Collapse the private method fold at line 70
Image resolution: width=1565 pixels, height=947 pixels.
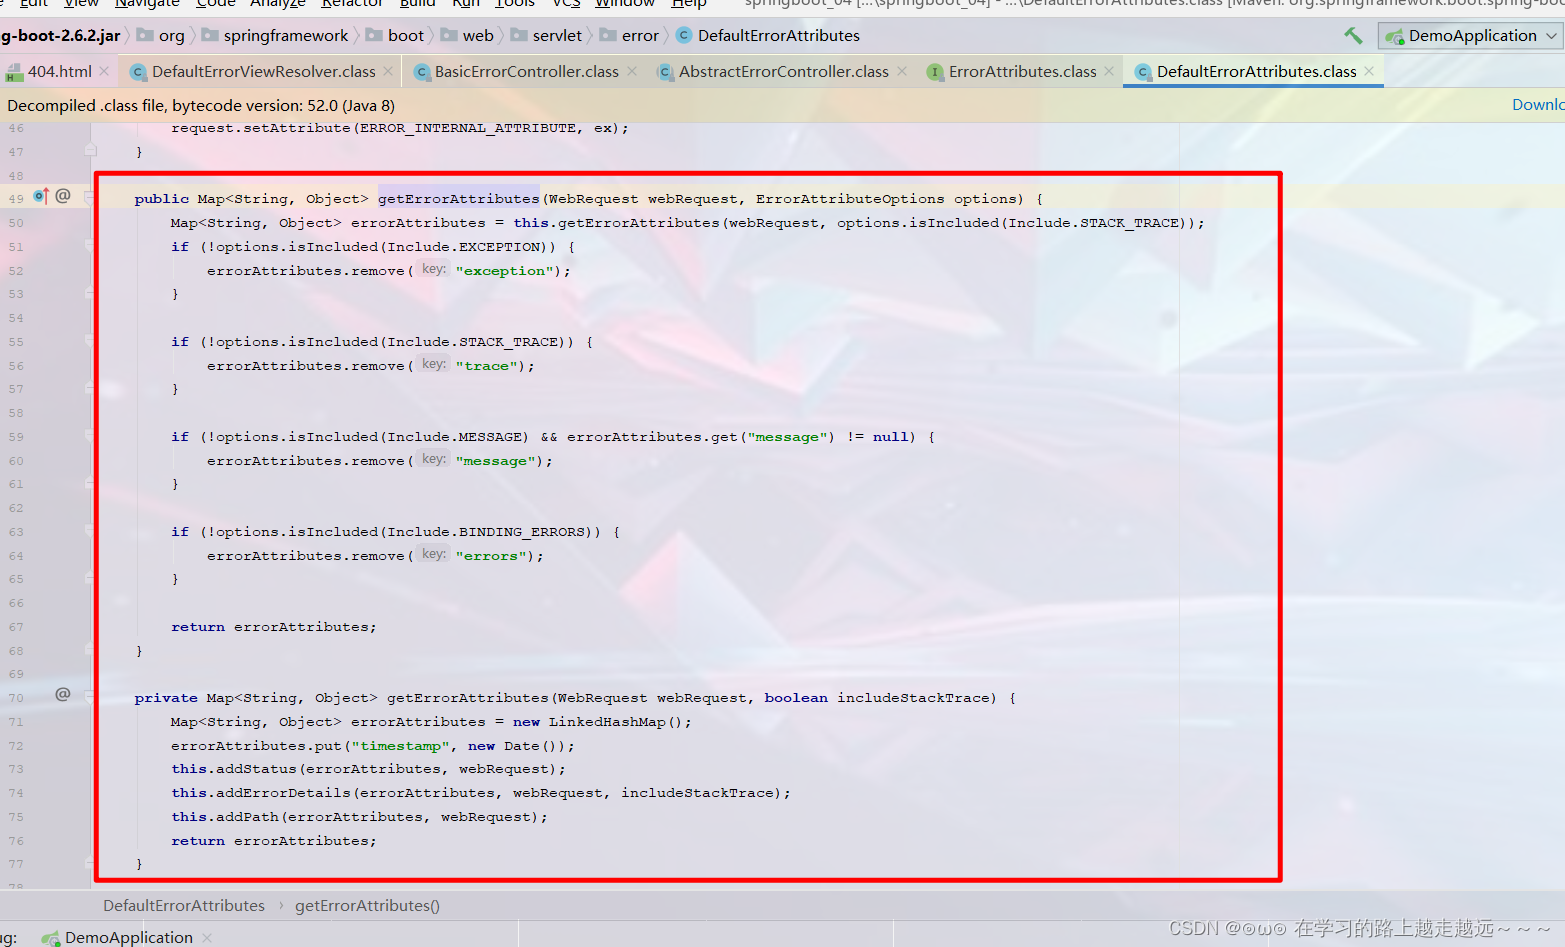point(91,697)
